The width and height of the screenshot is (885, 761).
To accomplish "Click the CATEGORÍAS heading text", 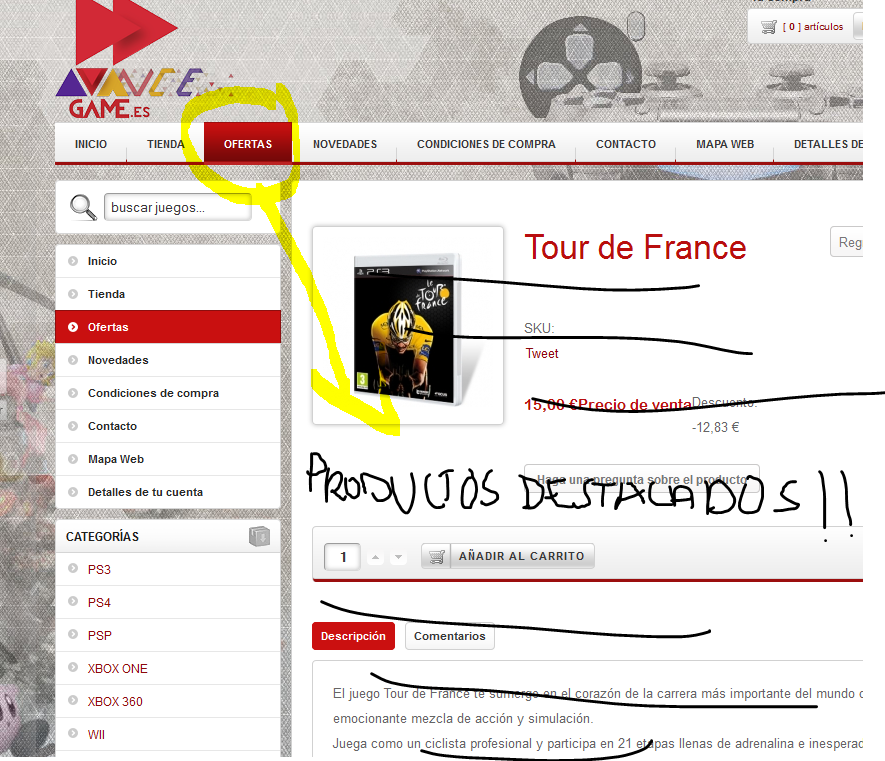I will pos(102,536).
